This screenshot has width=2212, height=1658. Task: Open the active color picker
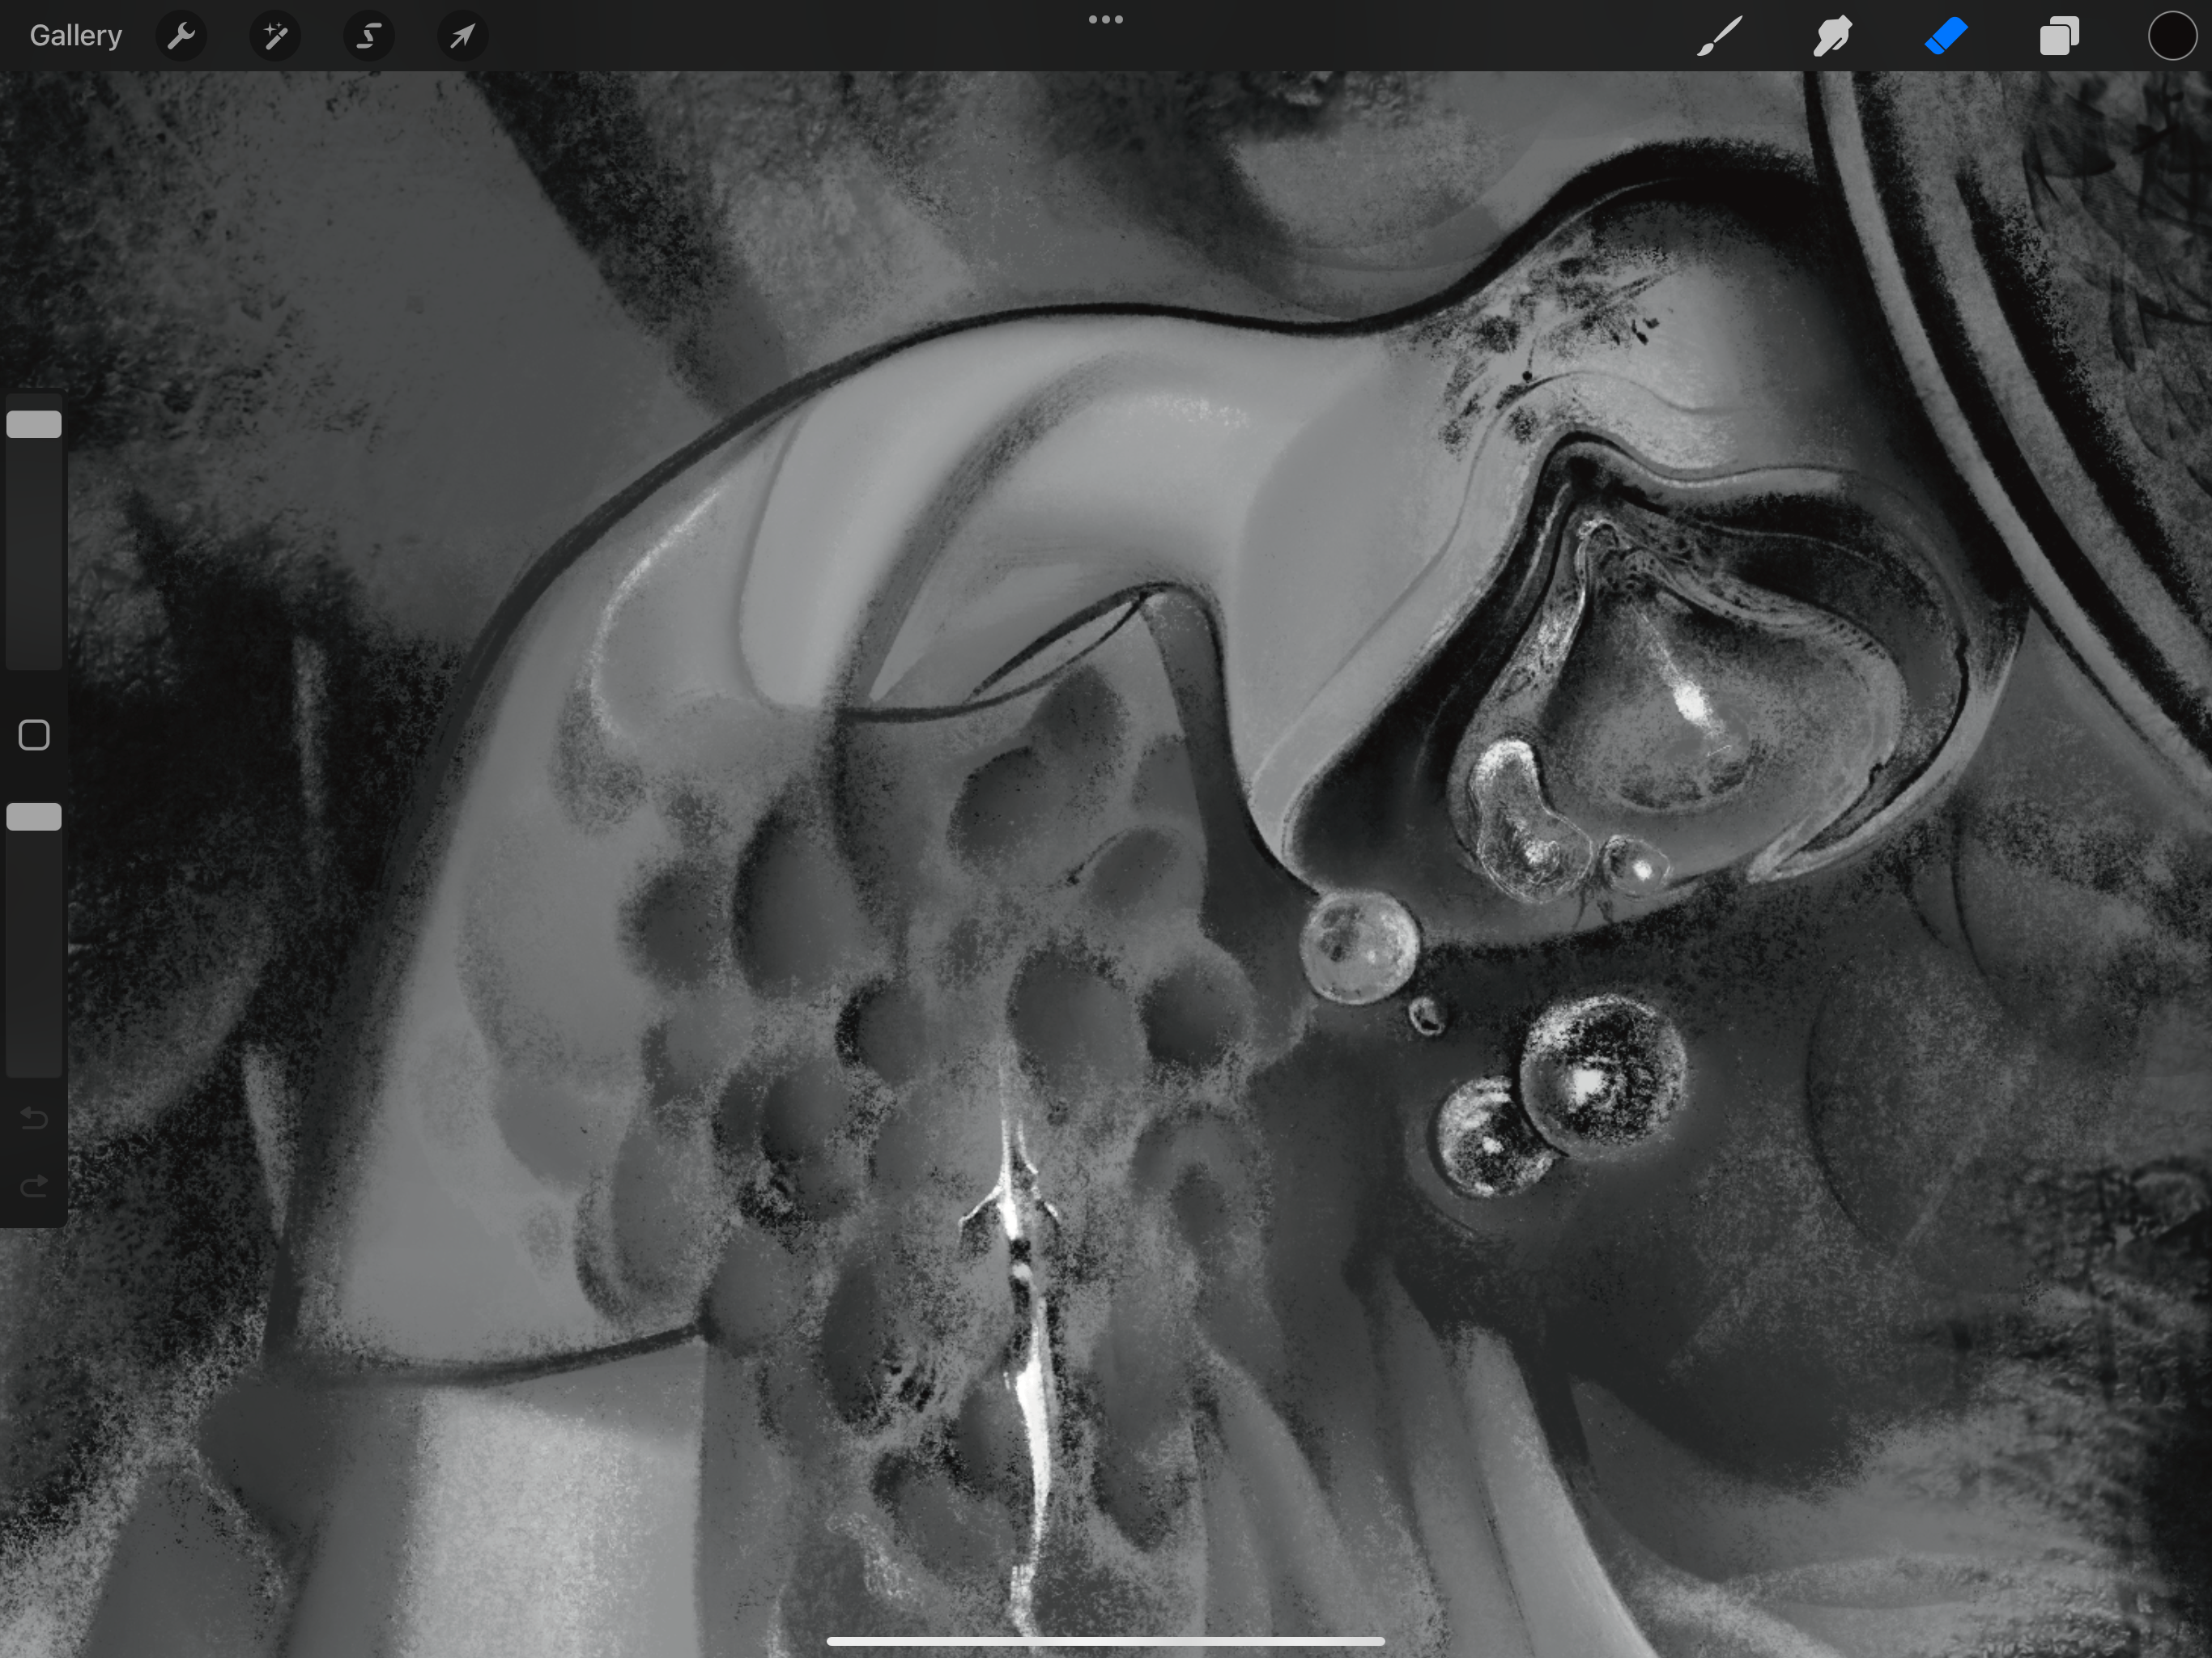(2172, 36)
